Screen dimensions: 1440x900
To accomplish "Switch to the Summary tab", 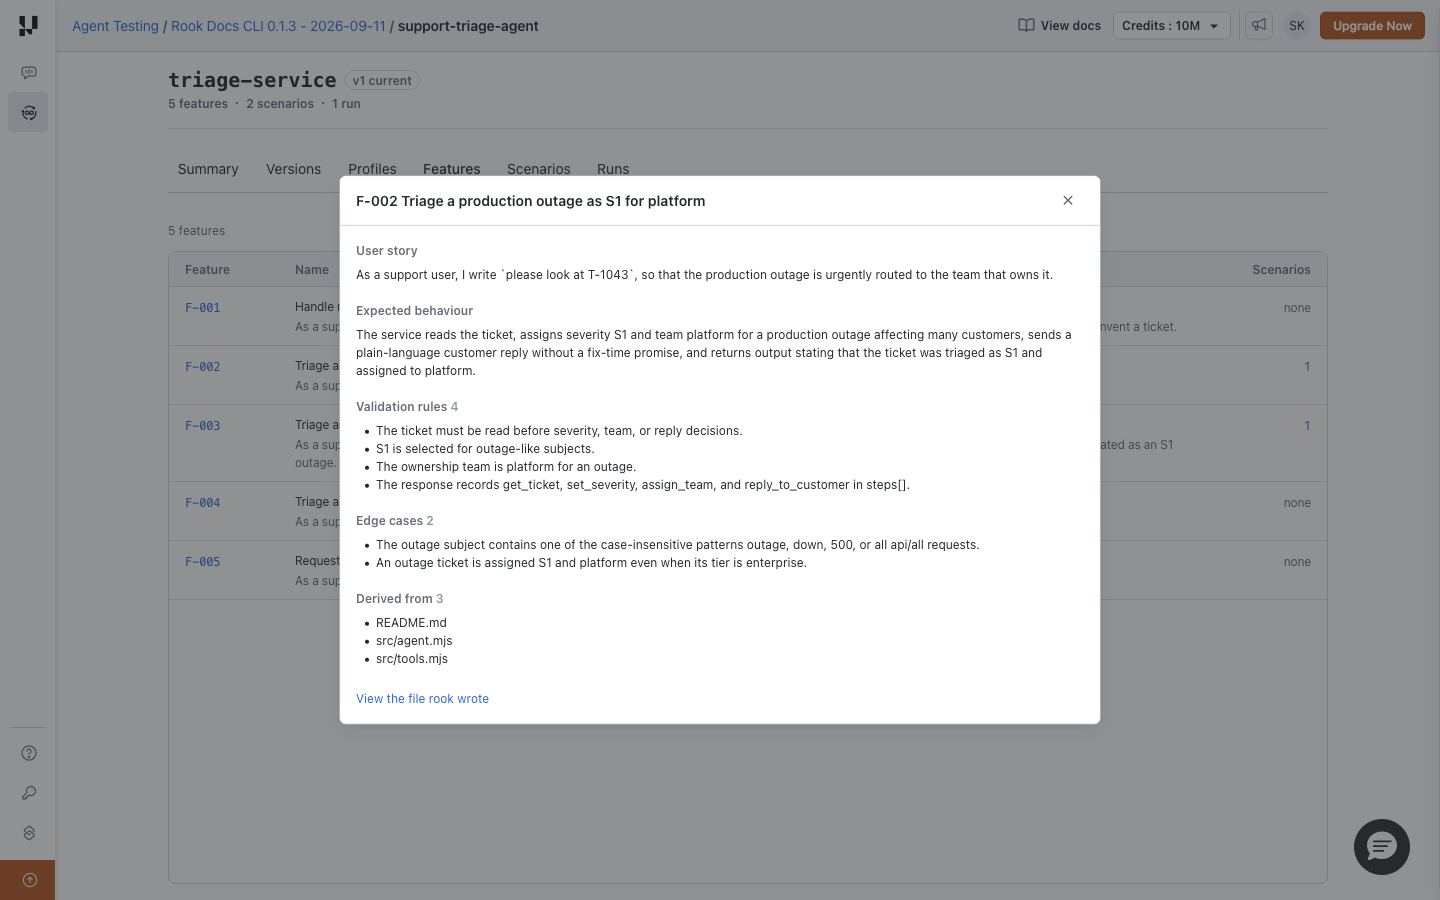I will (x=208, y=169).
